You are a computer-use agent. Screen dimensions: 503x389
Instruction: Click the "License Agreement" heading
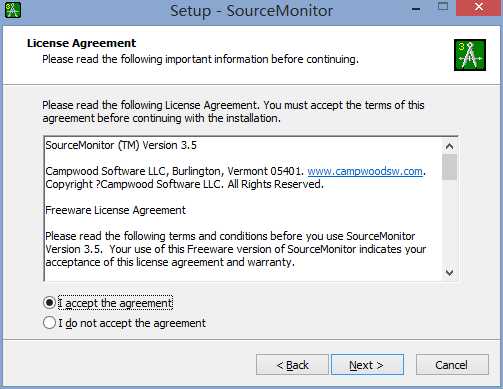tap(81, 43)
